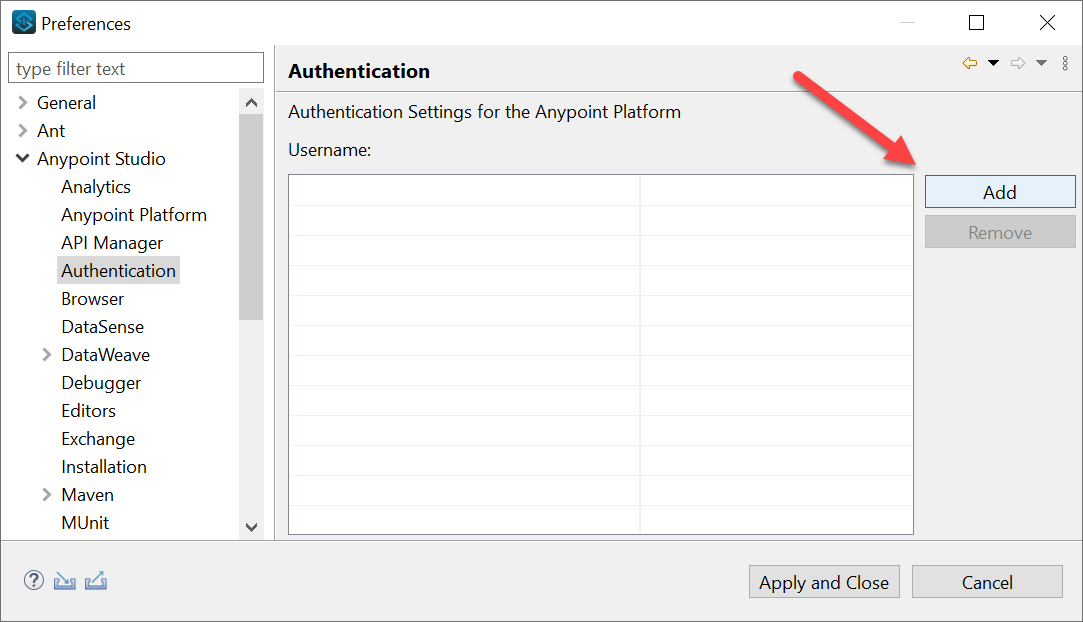The width and height of the screenshot is (1083, 622).
Task: Cancel the Preferences dialog
Action: click(987, 581)
